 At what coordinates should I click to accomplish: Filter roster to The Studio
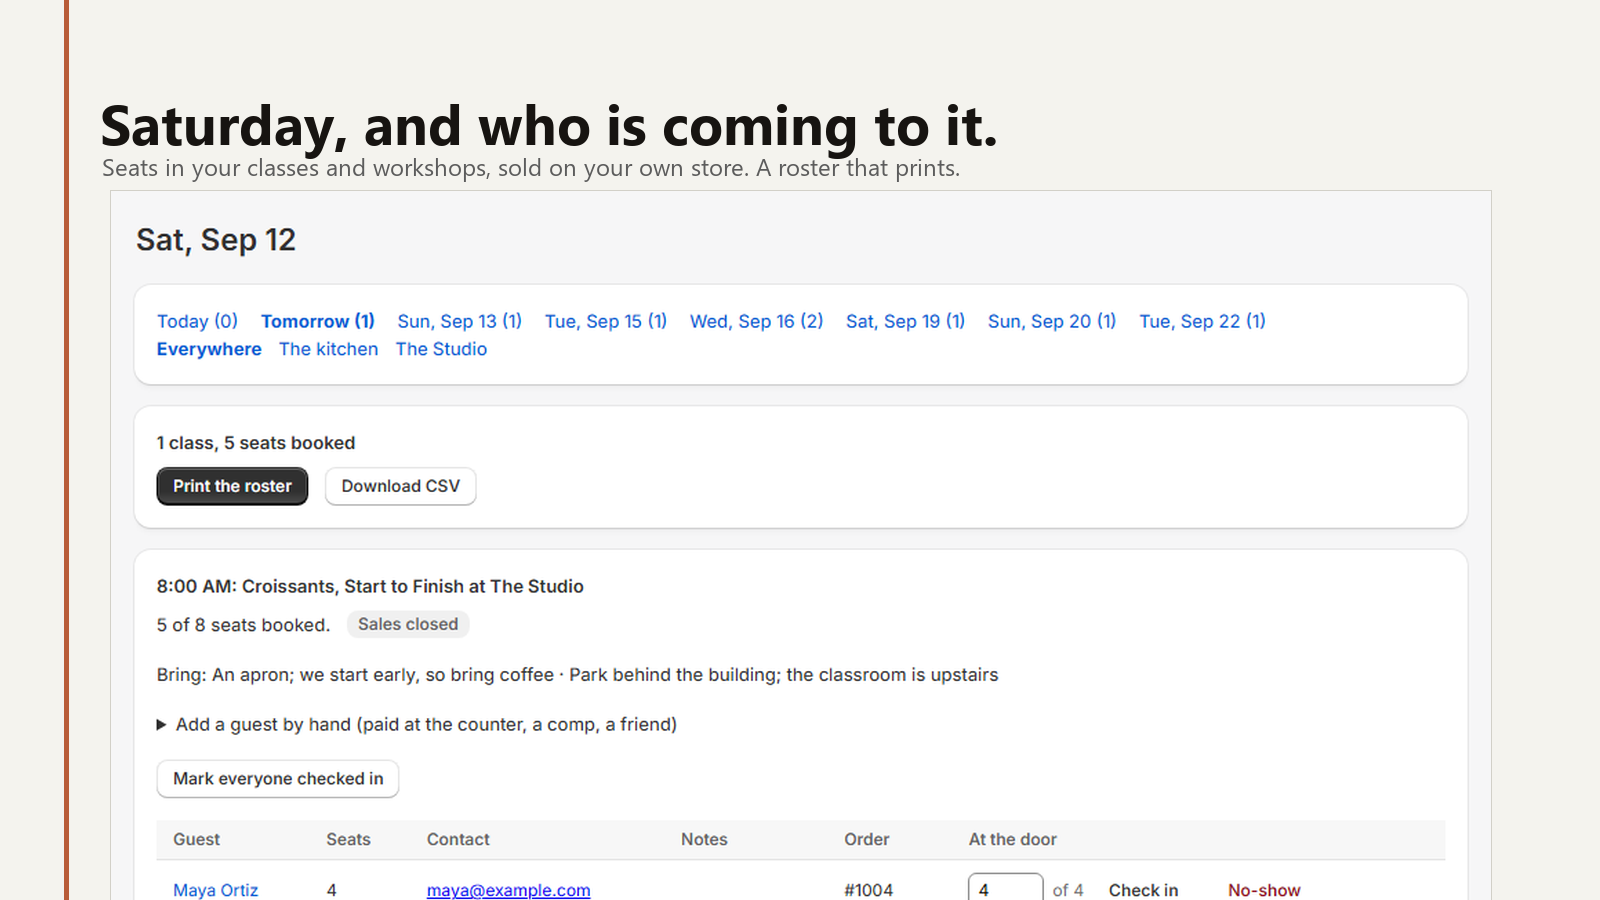(441, 349)
